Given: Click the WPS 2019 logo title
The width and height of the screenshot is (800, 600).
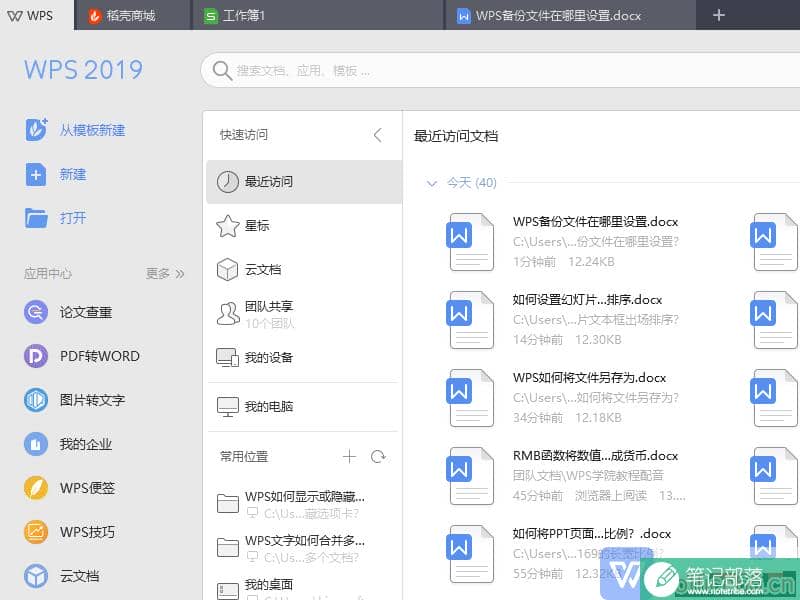Looking at the screenshot, I should pyautogui.click(x=84, y=70).
